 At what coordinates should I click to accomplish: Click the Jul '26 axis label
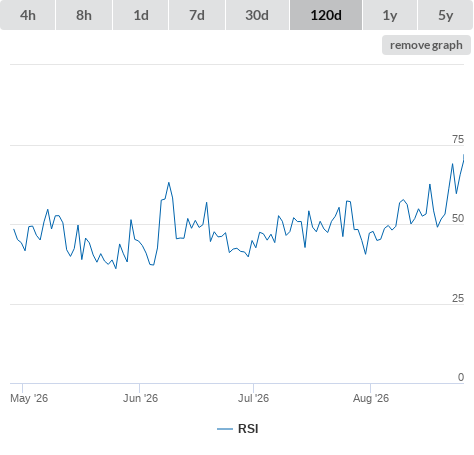click(x=253, y=398)
